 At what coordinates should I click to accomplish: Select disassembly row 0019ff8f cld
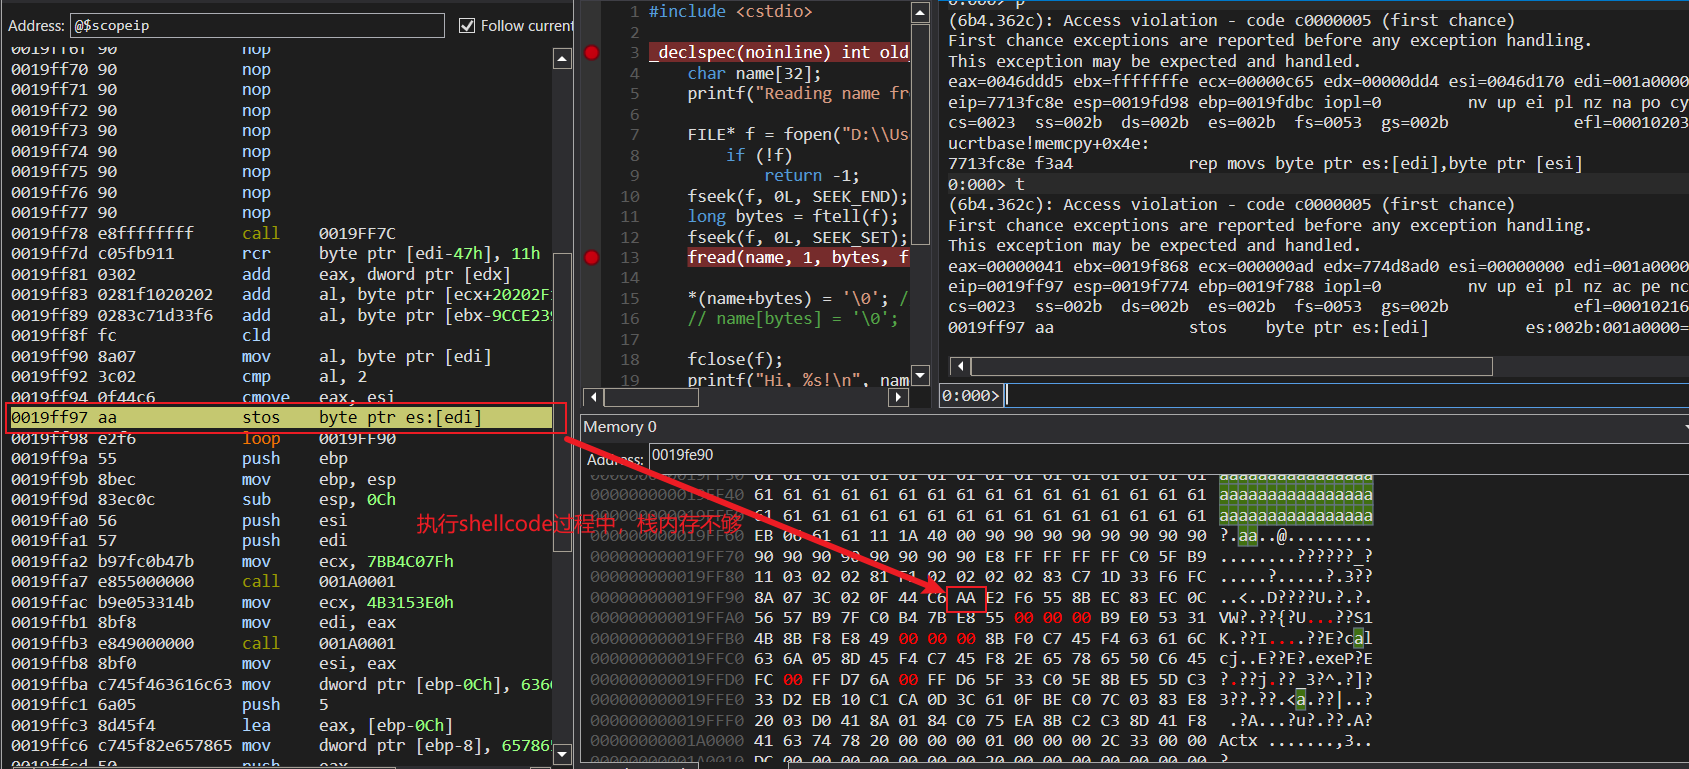pos(281,335)
